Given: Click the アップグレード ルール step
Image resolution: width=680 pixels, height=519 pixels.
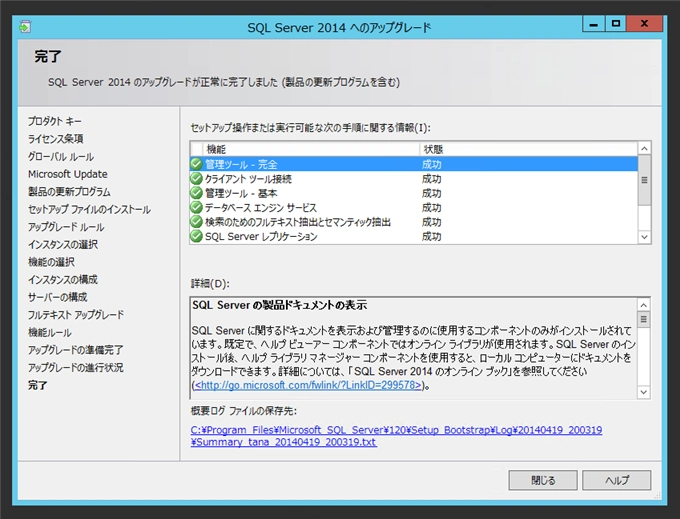Looking at the screenshot, I should (x=66, y=227).
